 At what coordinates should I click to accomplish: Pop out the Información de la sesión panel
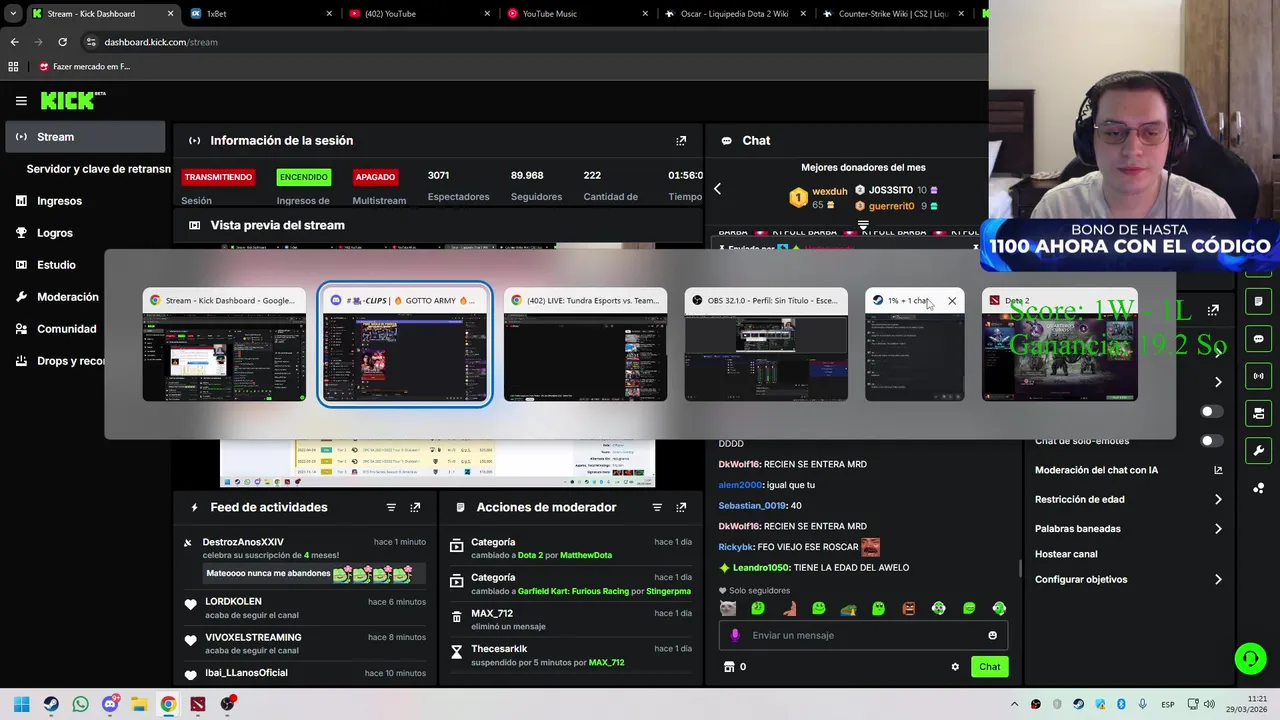(x=681, y=141)
